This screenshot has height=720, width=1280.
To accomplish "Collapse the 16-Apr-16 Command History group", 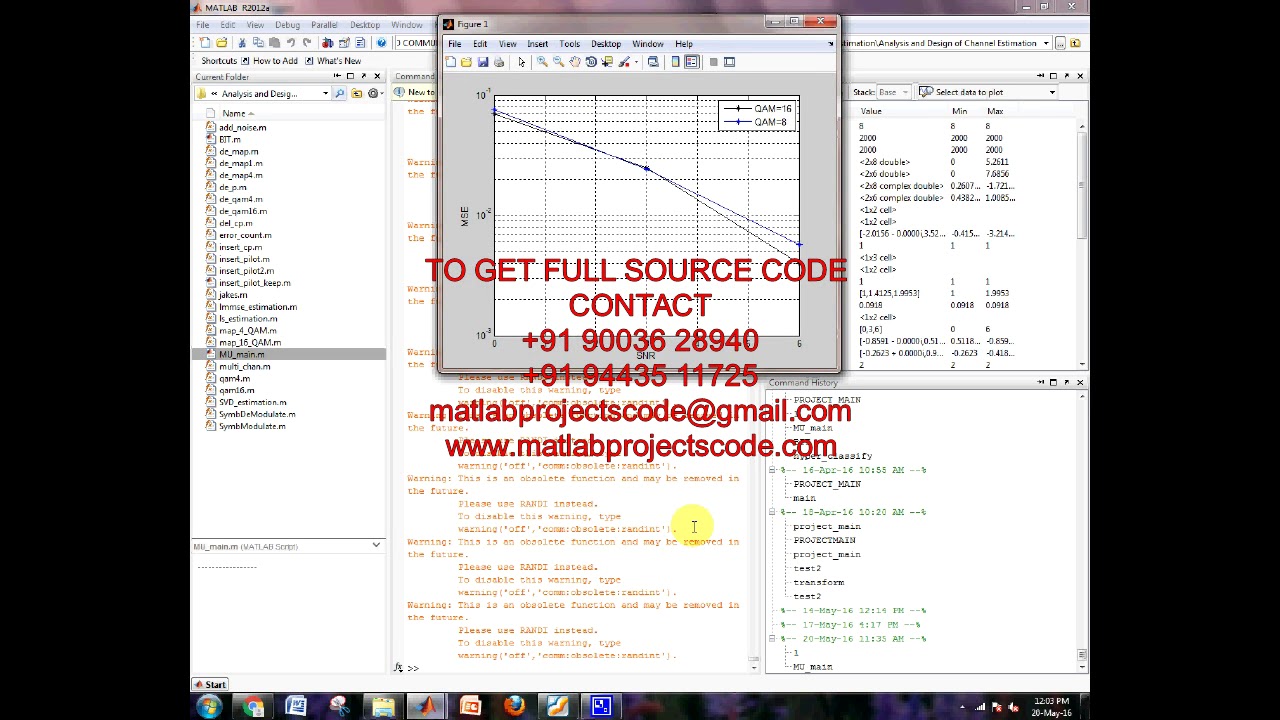I will tap(772, 470).
